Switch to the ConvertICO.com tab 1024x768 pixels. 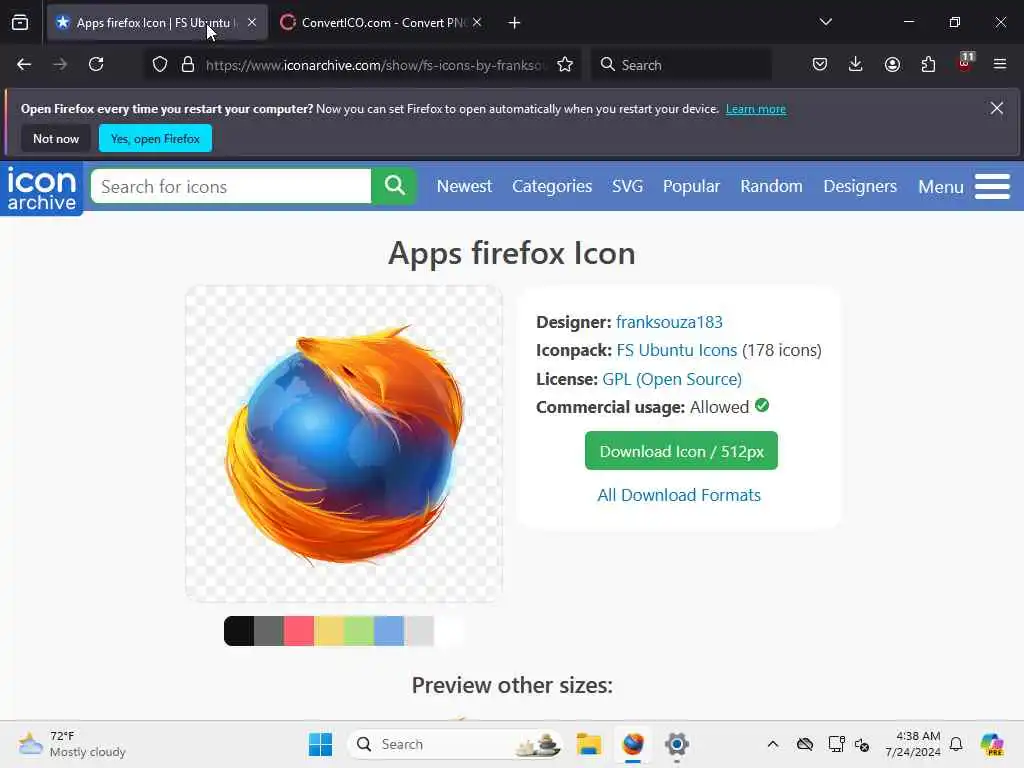point(381,23)
